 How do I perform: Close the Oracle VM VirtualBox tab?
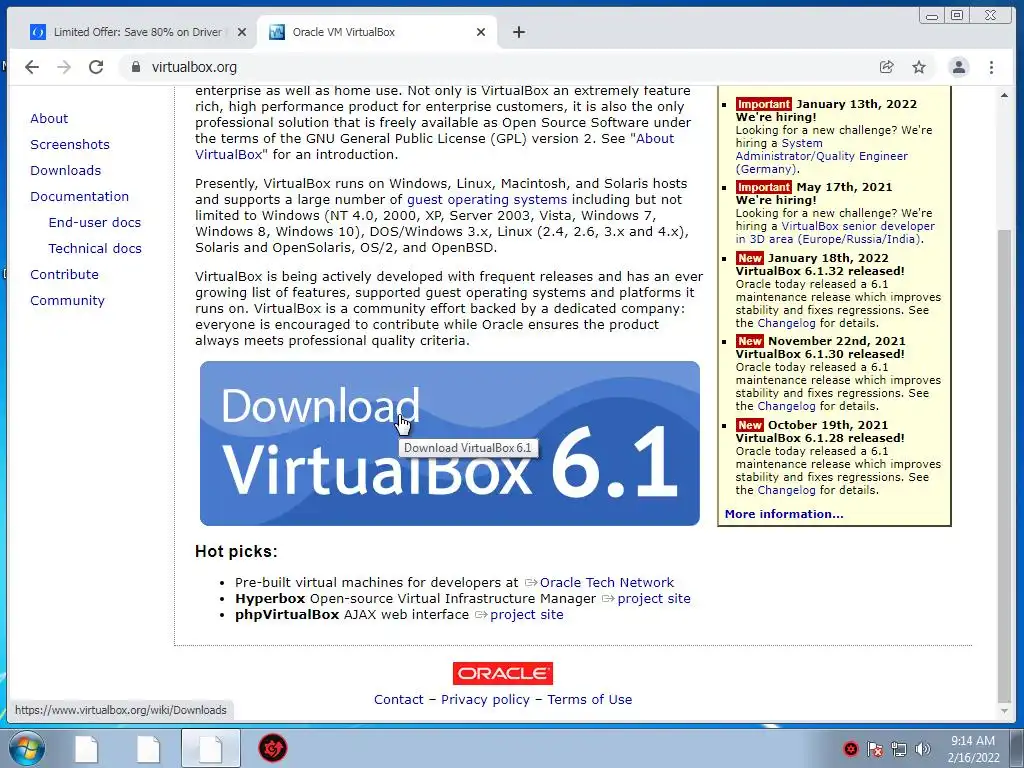[x=481, y=32]
